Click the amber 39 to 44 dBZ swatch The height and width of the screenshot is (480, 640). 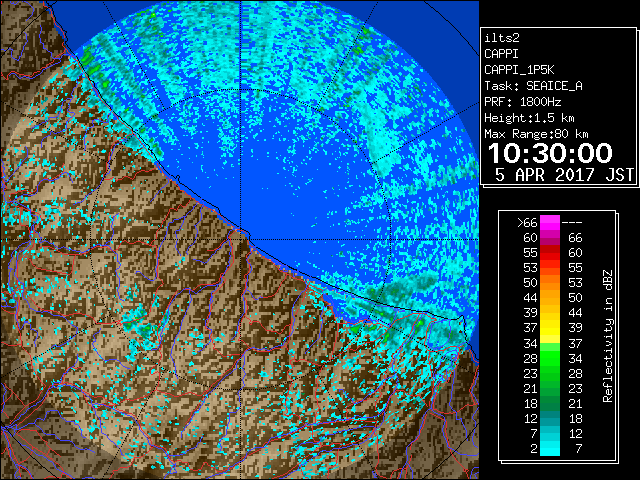pos(550,313)
